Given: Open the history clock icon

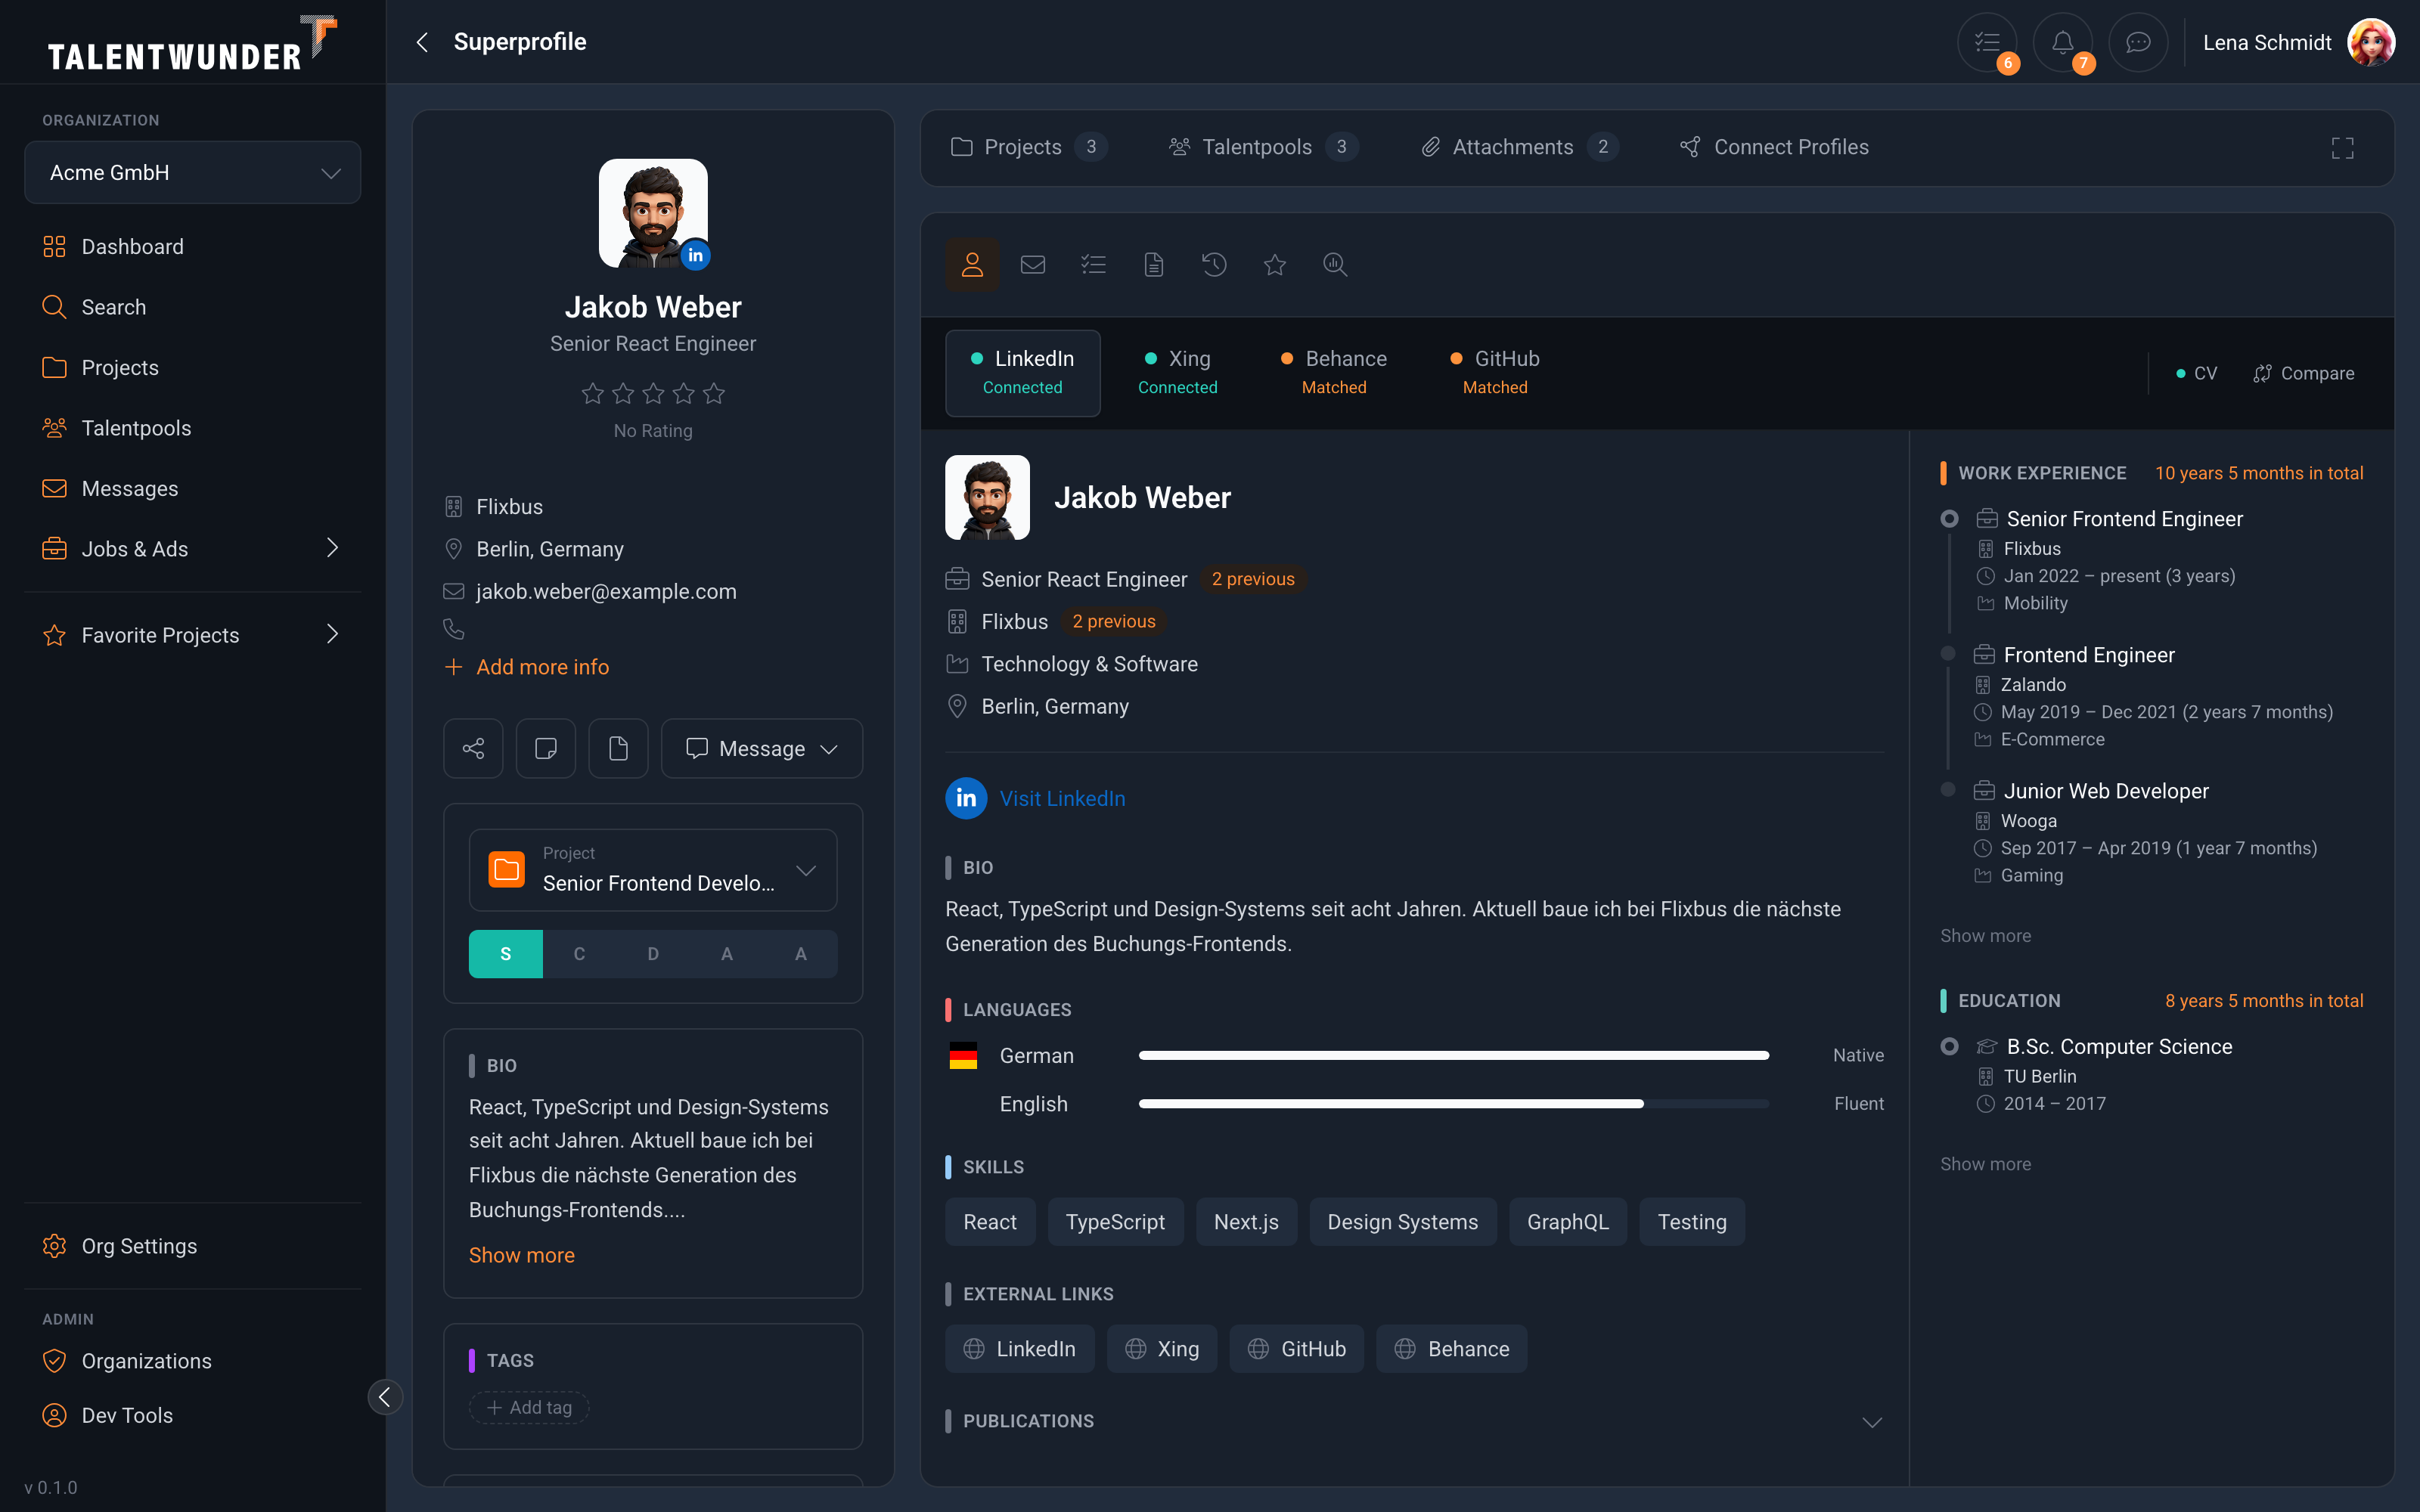Looking at the screenshot, I should click(x=1214, y=265).
